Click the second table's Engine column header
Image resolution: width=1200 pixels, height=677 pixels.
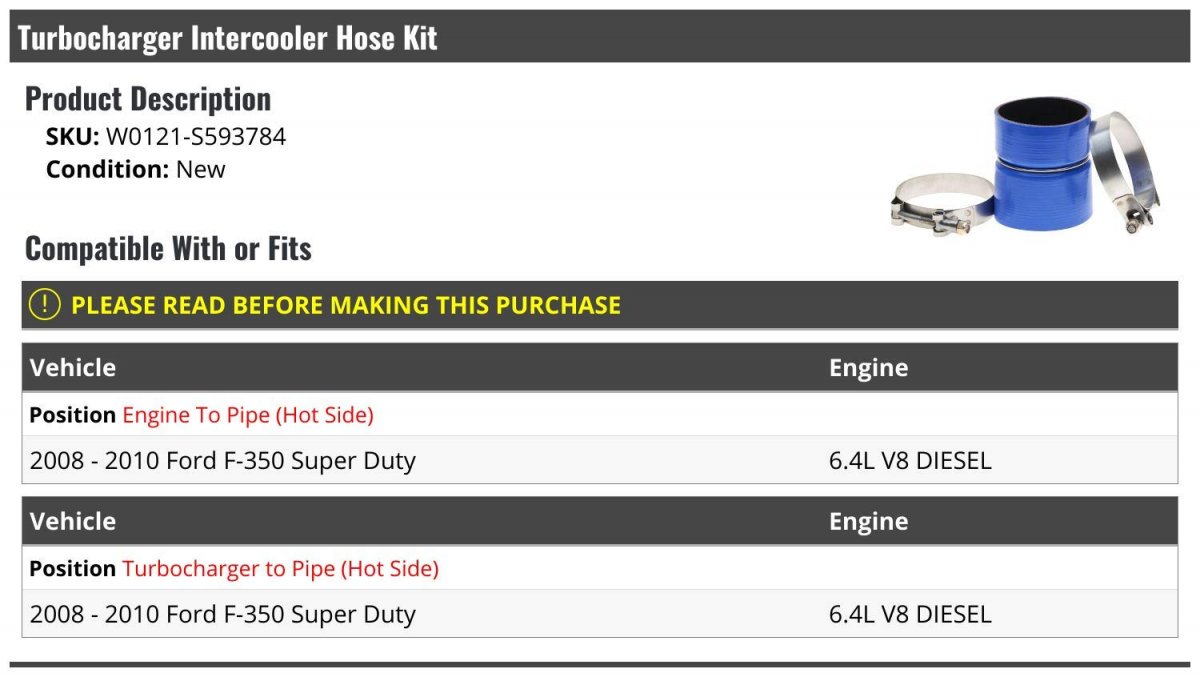pos(869,522)
